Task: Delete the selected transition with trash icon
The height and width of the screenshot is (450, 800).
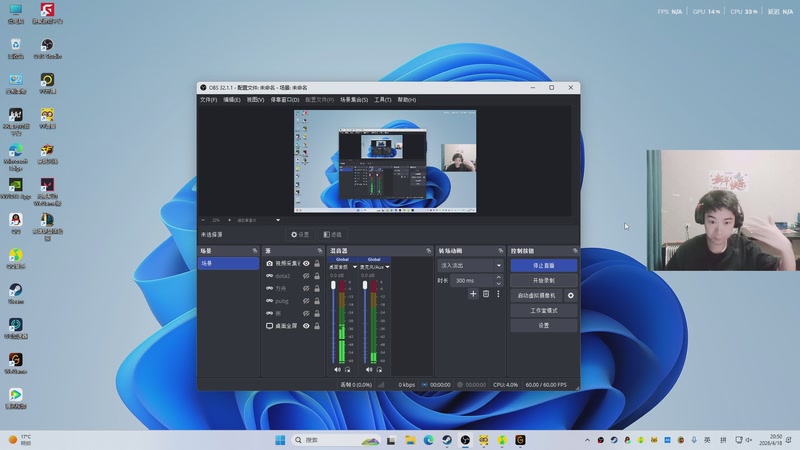Action: [x=486, y=294]
